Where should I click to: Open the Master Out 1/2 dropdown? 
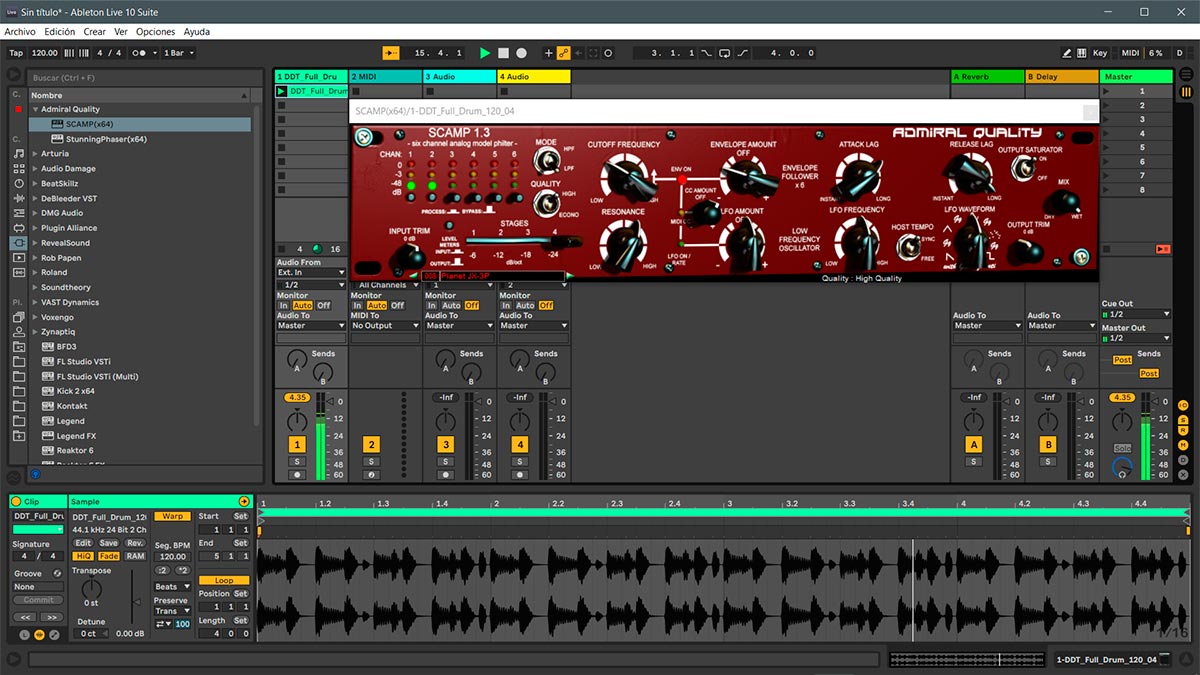[1135, 338]
